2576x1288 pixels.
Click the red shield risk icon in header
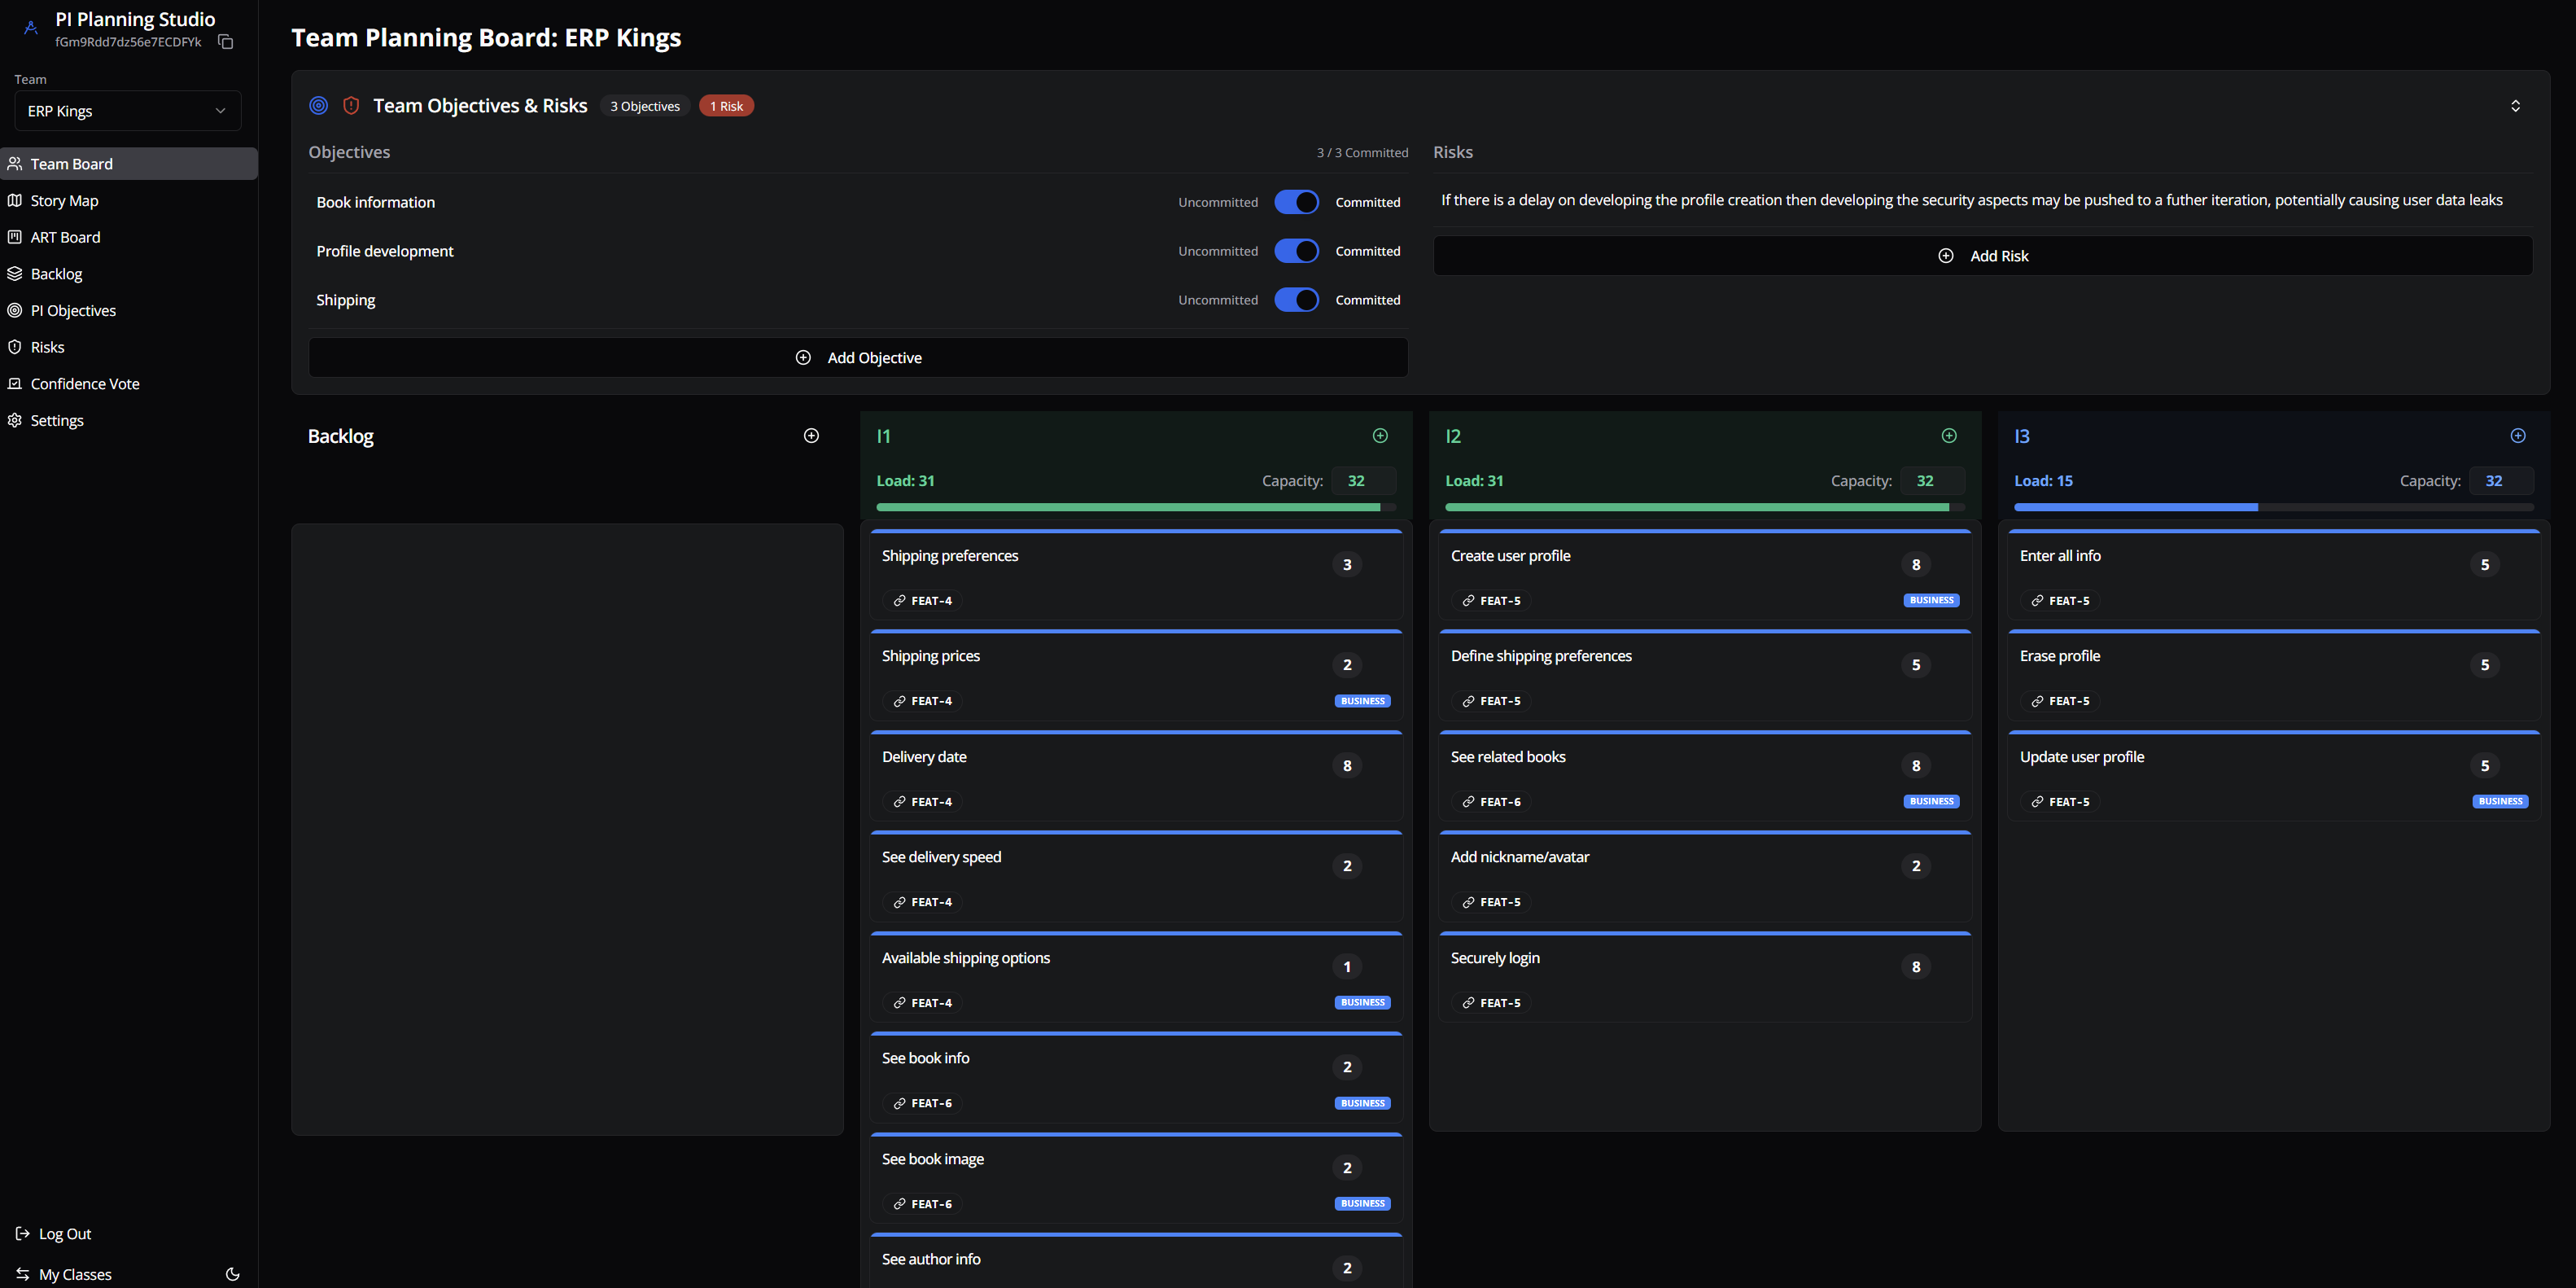pos(351,105)
